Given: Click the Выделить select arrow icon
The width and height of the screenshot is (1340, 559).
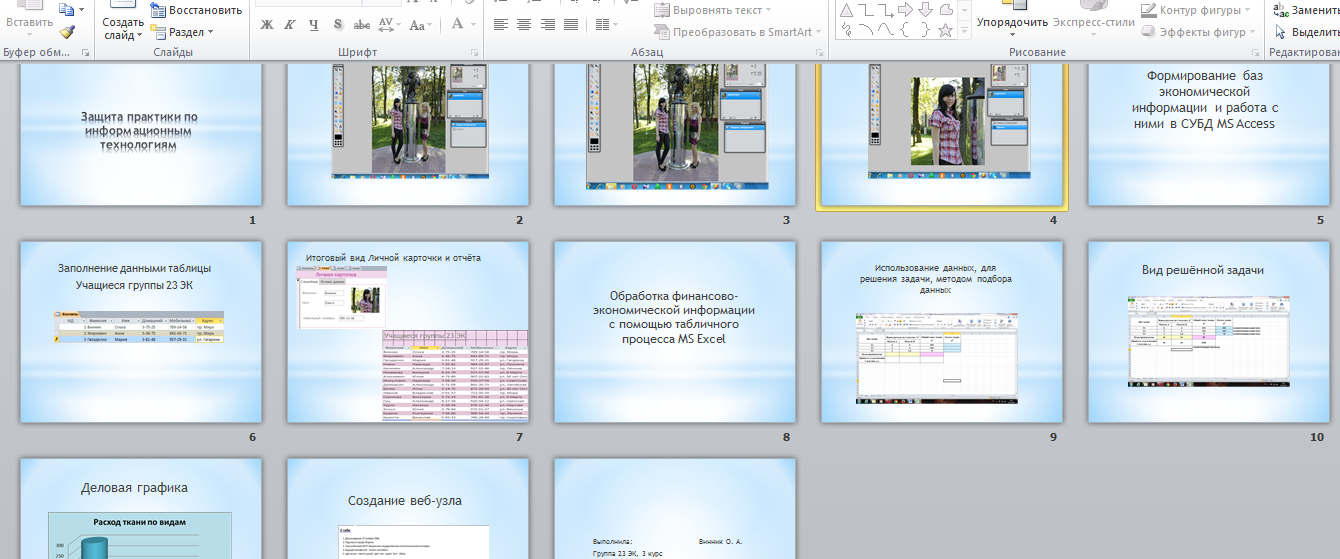Looking at the screenshot, I should [x=1280, y=32].
